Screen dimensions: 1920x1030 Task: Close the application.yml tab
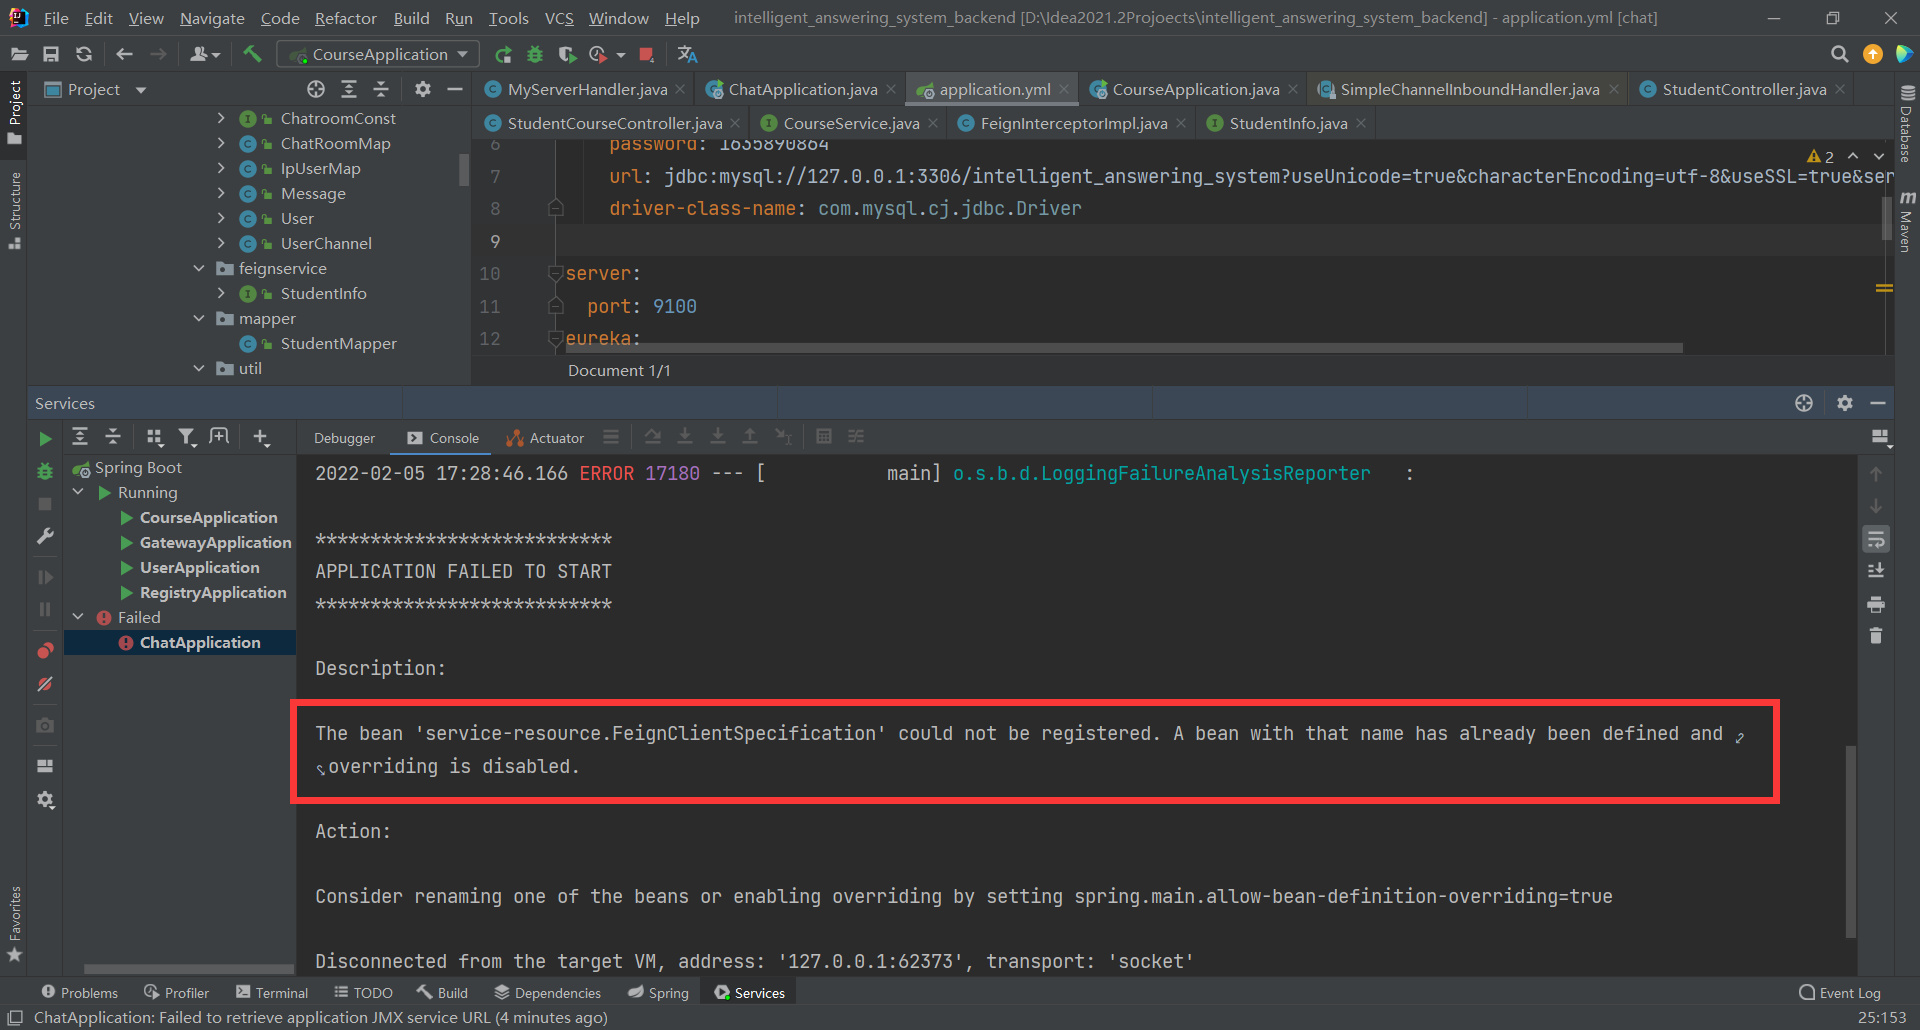(1064, 89)
